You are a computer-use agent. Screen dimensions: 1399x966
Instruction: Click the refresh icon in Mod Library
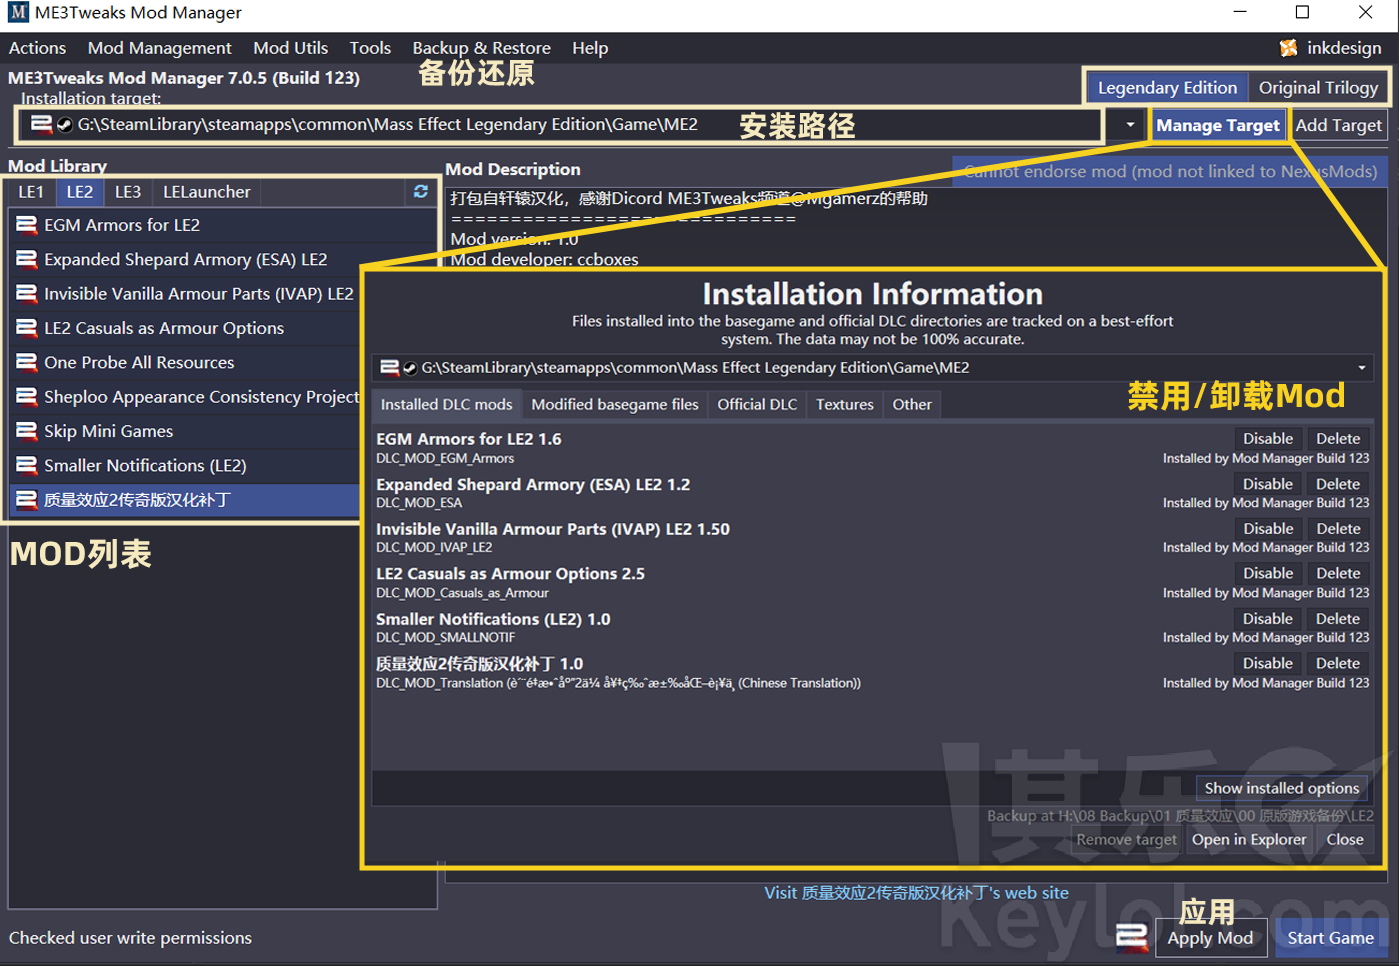click(x=421, y=191)
